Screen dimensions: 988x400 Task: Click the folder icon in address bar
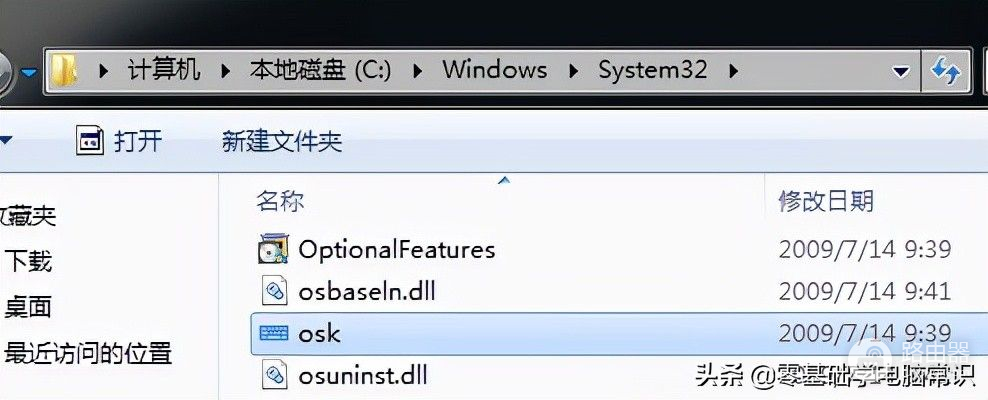click(65, 70)
